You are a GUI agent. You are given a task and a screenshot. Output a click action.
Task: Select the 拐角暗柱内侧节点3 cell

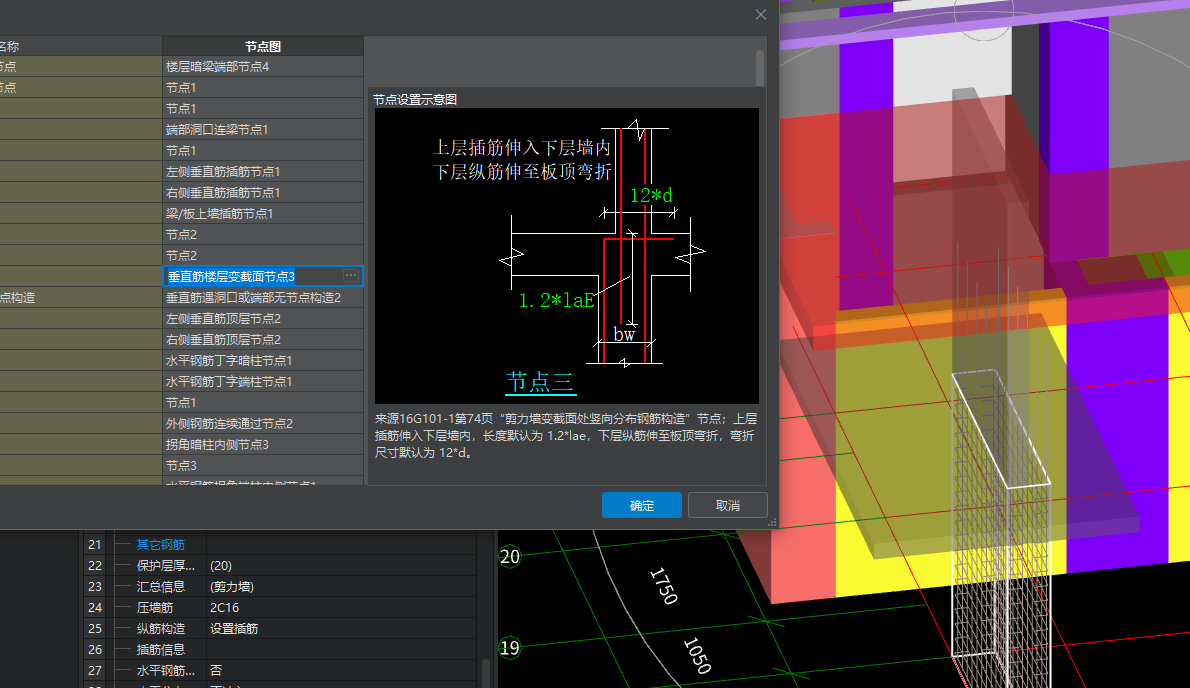(x=263, y=445)
